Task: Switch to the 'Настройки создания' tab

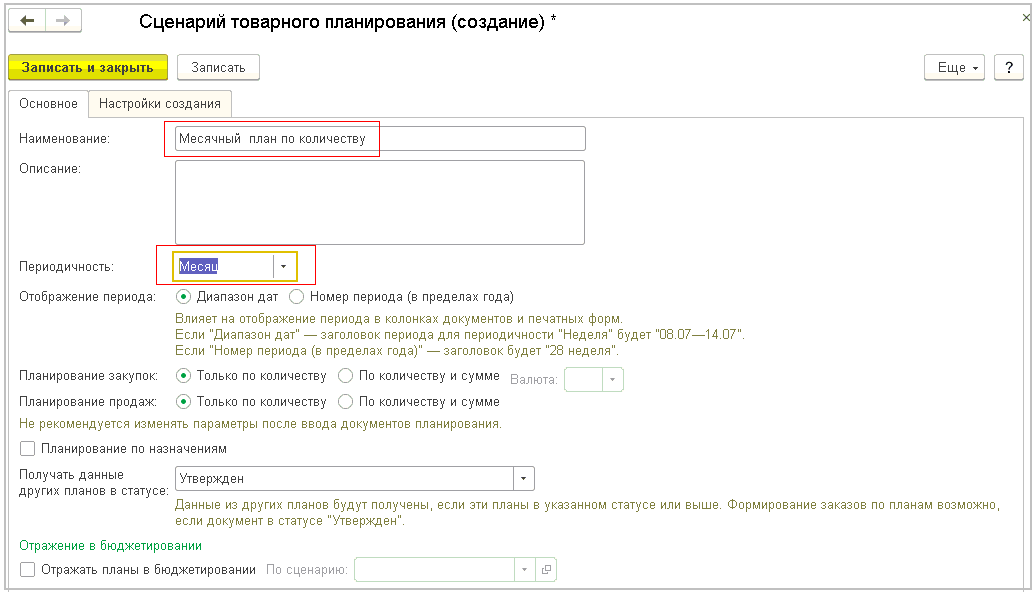Action: (x=160, y=104)
